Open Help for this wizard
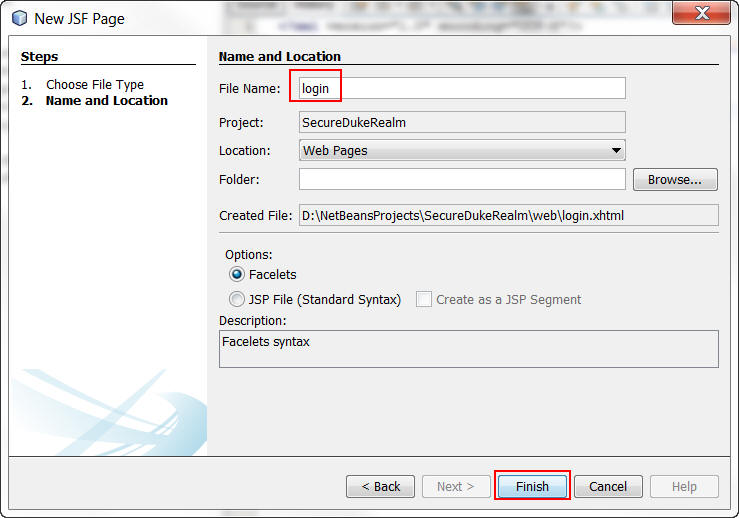 coord(684,487)
